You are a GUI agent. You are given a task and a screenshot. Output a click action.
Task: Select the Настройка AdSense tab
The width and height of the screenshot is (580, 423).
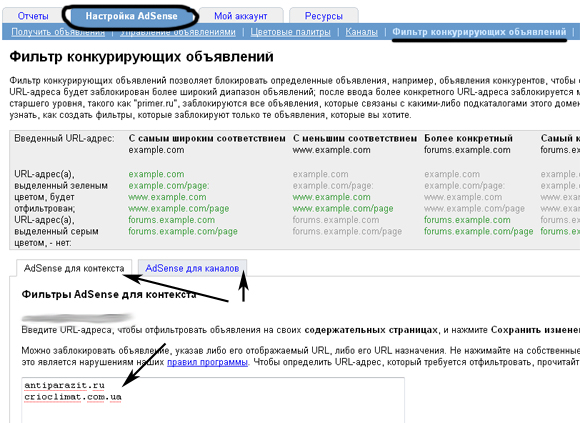pos(131,16)
